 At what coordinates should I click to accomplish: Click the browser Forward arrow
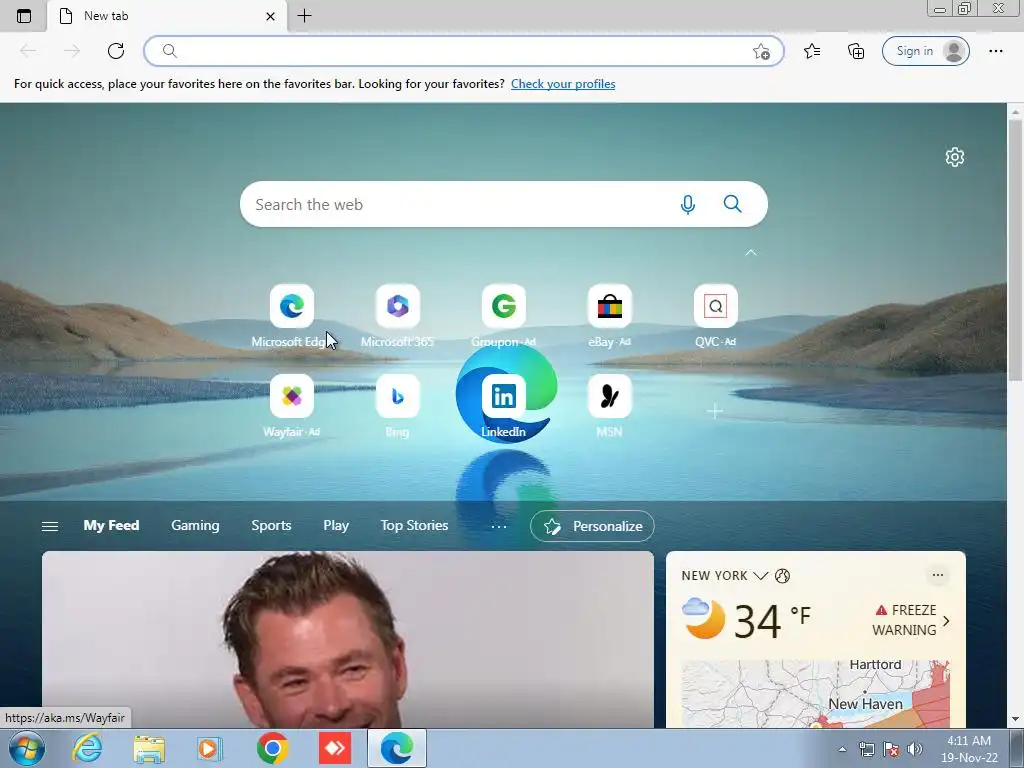coord(72,51)
